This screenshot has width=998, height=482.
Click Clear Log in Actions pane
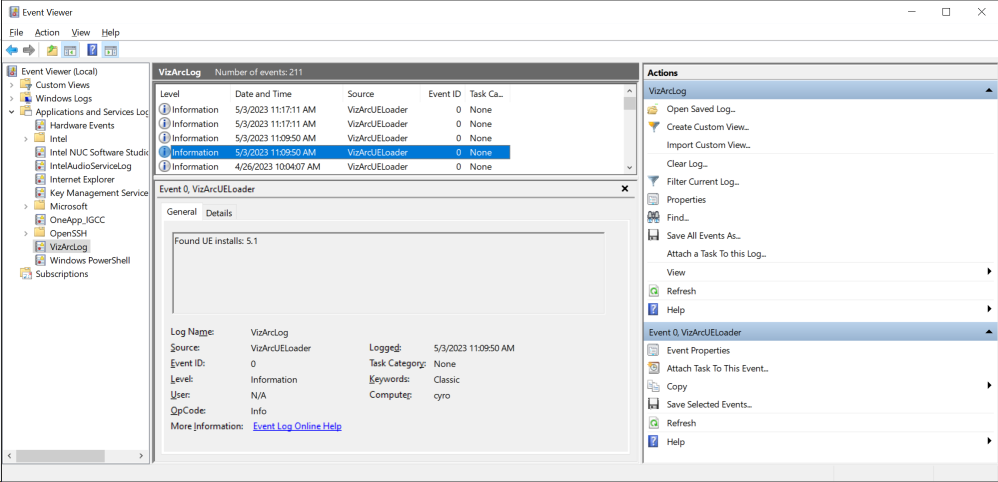[x=686, y=163]
